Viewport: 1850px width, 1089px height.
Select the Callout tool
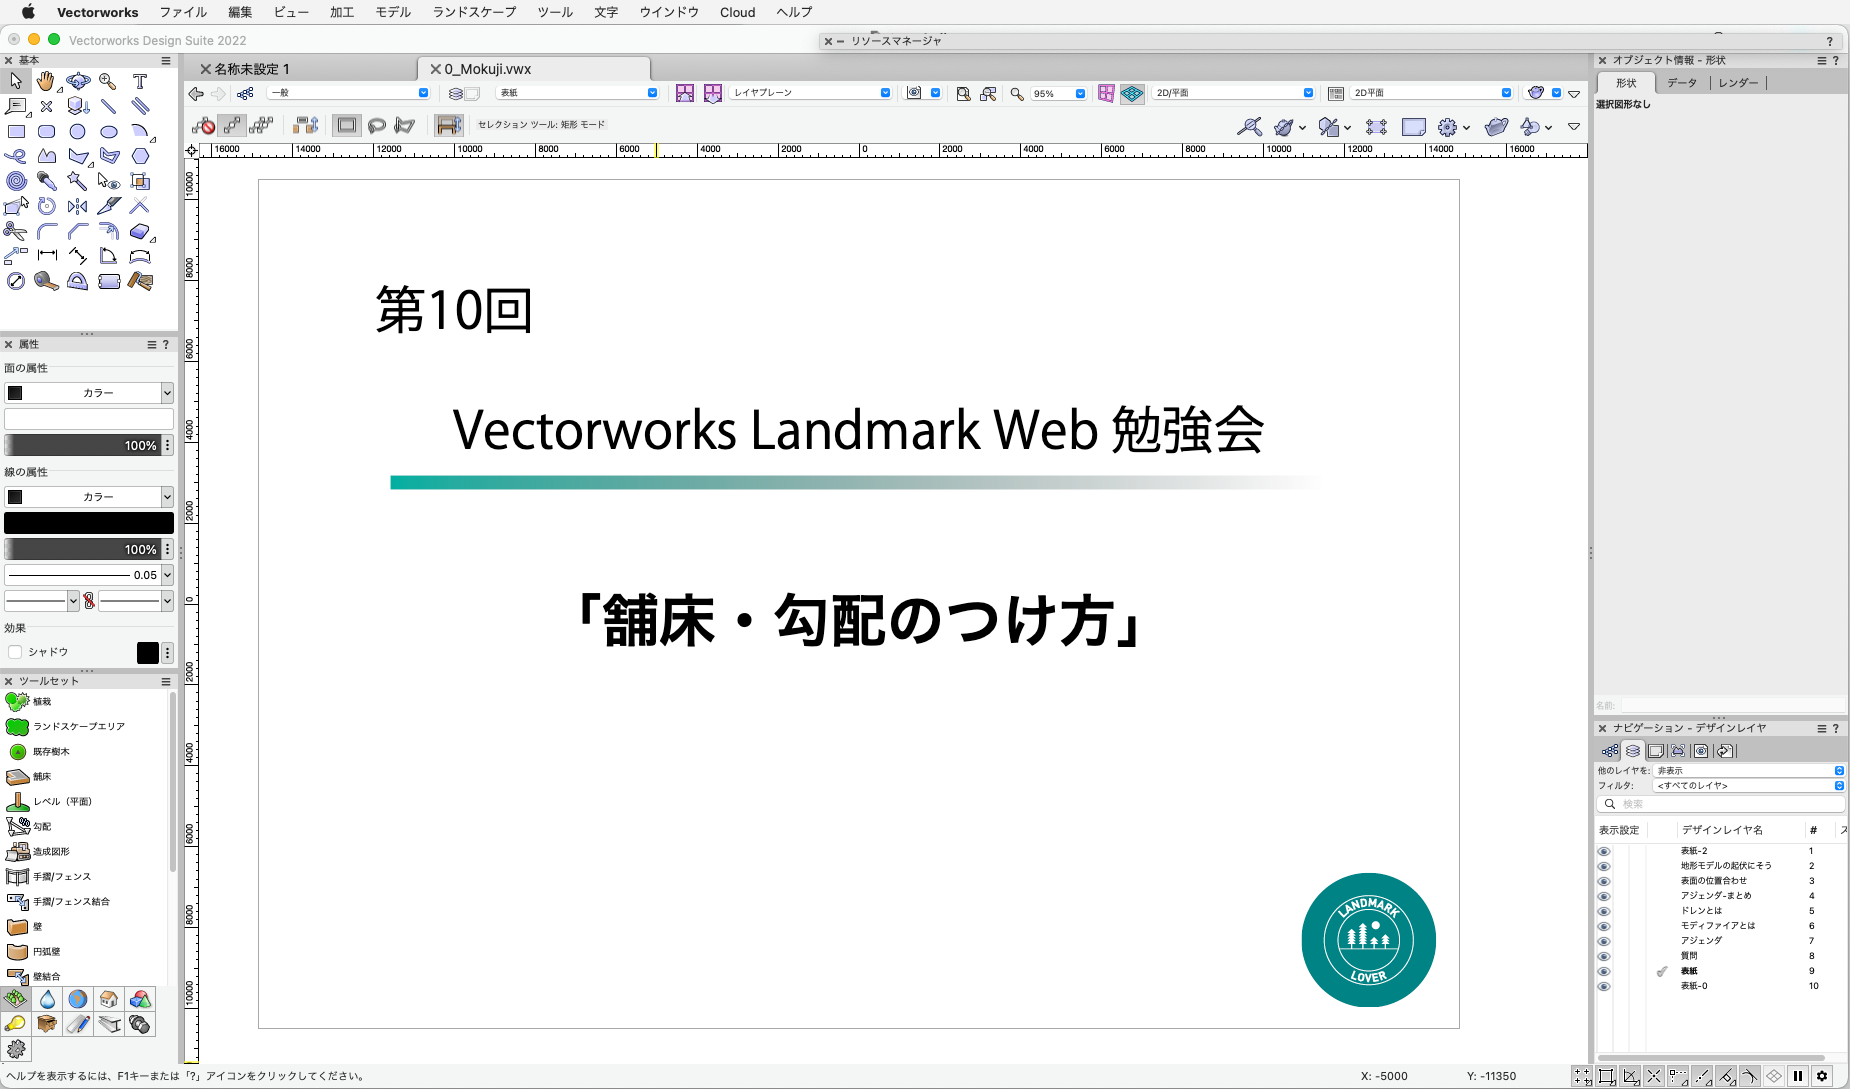click(x=16, y=106)
